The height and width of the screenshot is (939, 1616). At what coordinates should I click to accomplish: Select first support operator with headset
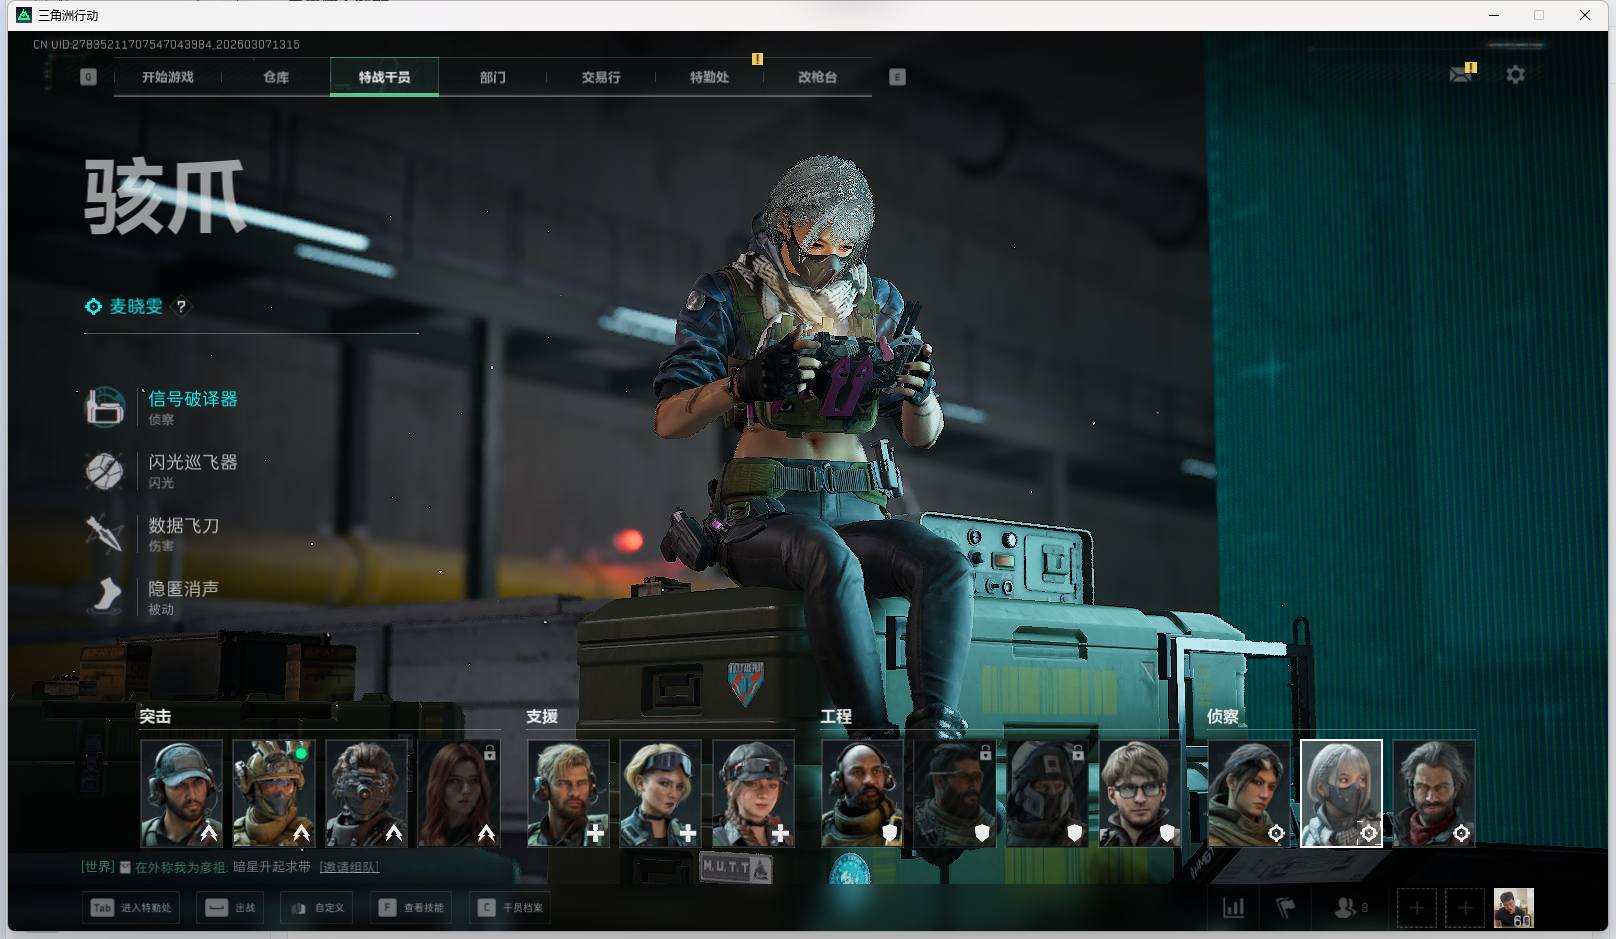568,794
